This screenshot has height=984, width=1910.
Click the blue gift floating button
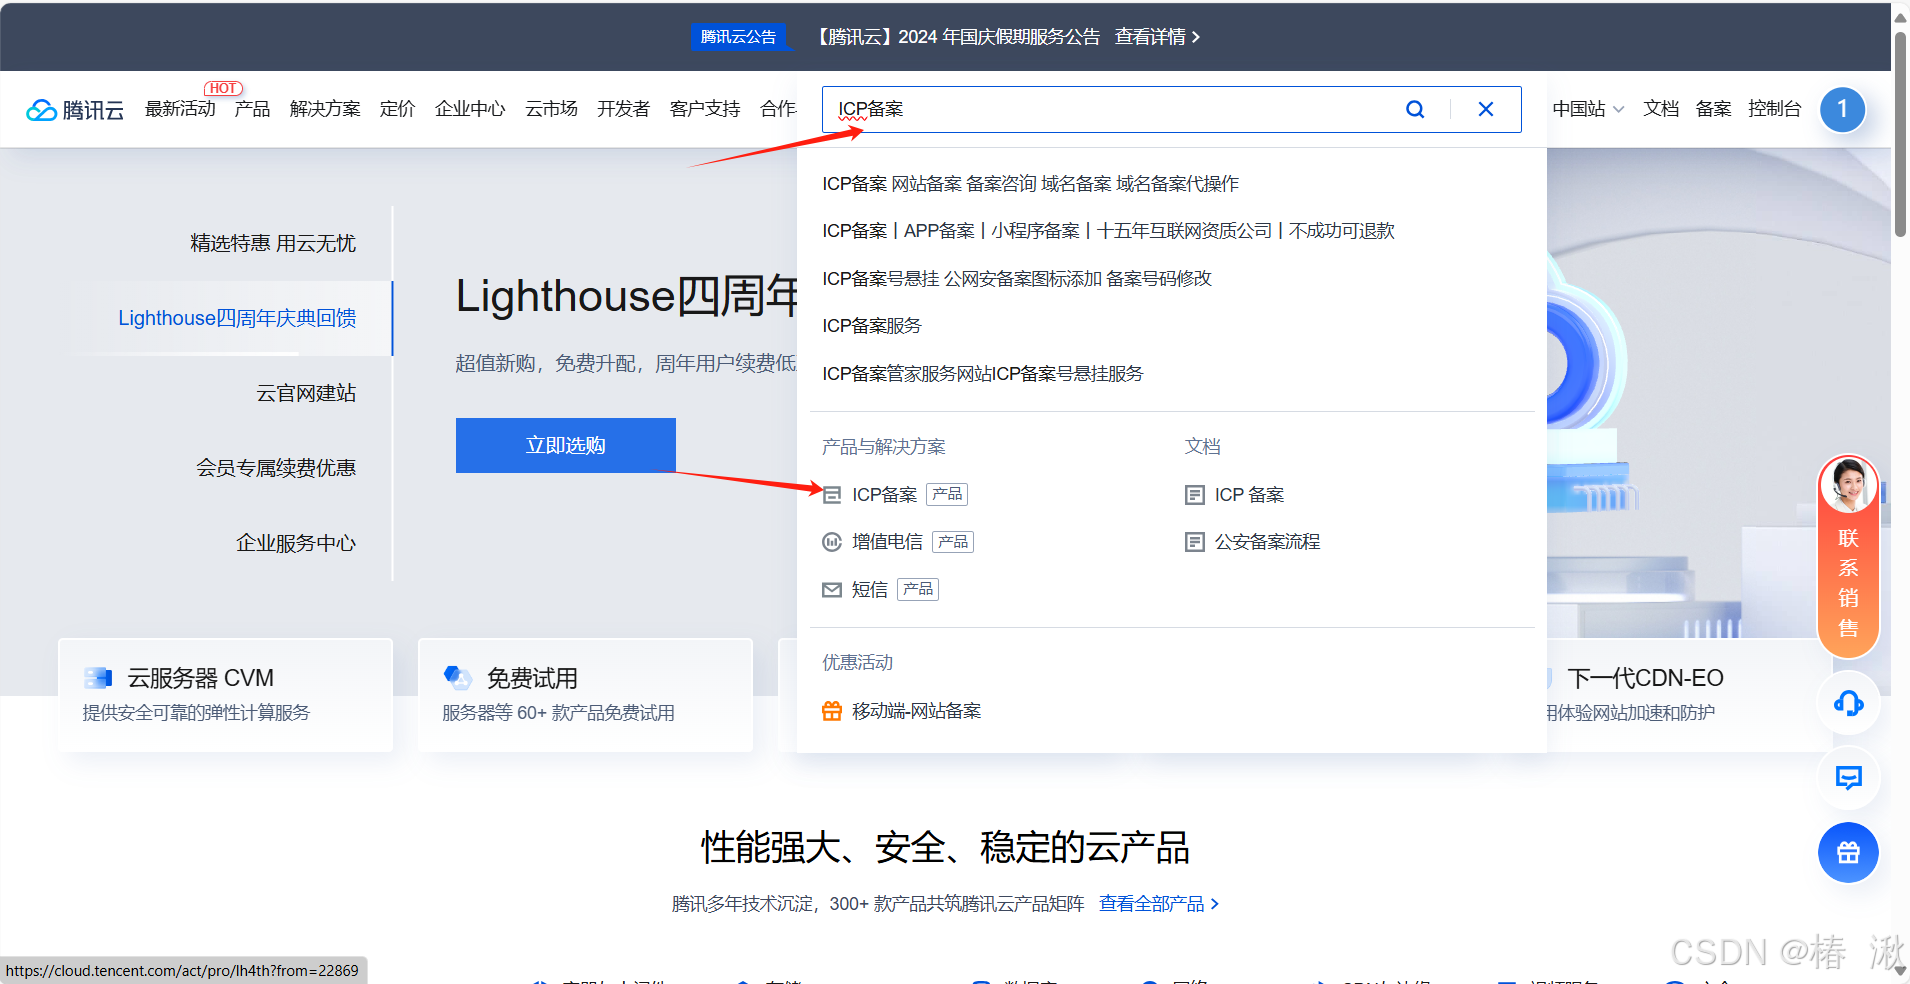click(x=1848, y=852)
